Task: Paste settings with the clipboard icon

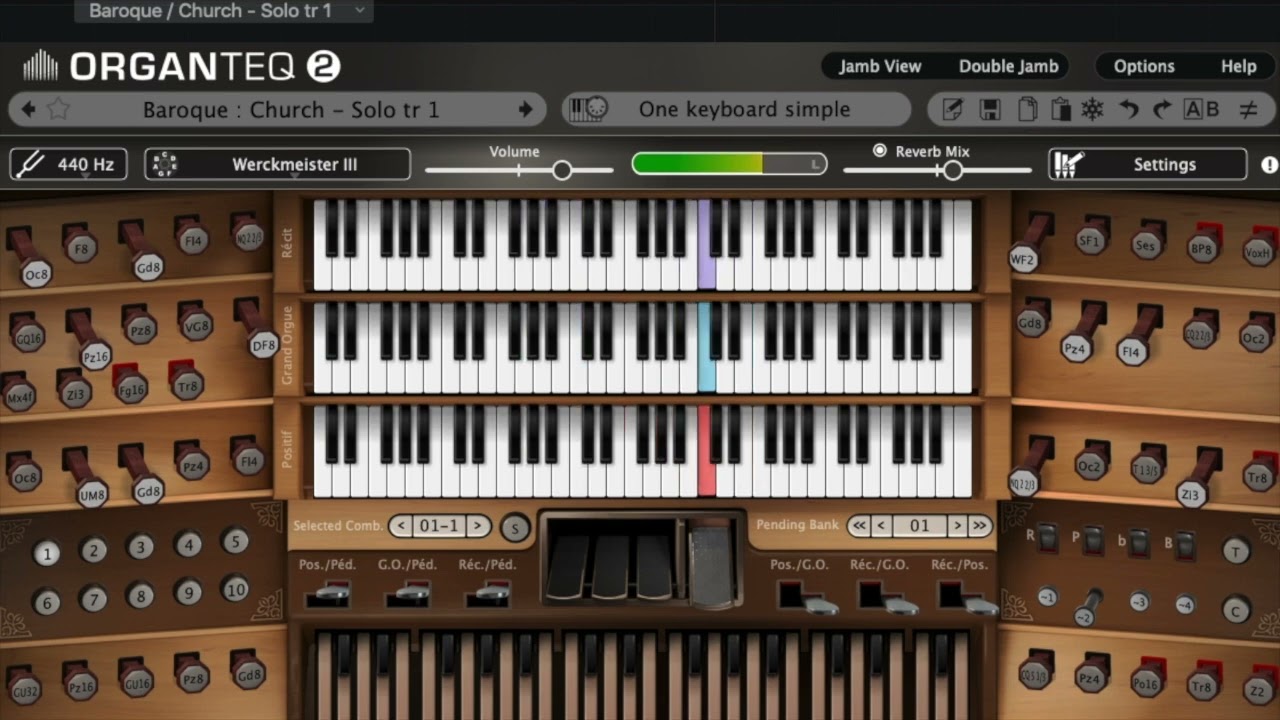Action: pos(1061,109)
